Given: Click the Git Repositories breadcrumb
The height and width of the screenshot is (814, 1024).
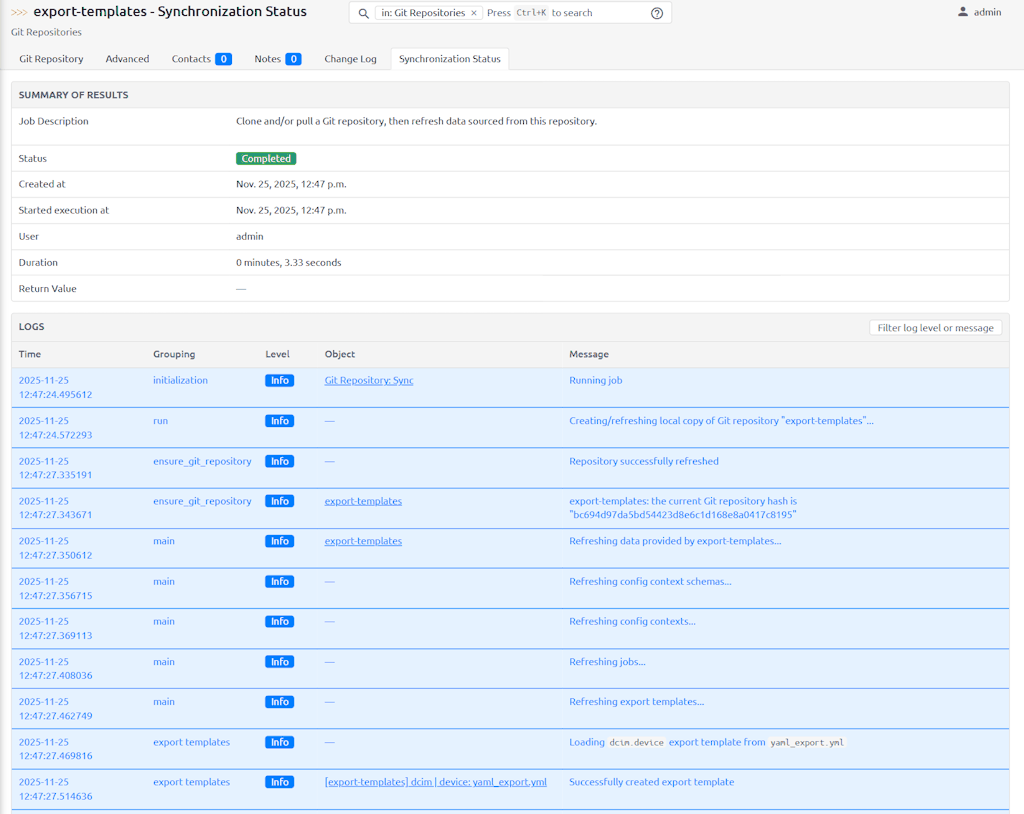Looking at the screenshot, I should [x=46, y=32].
